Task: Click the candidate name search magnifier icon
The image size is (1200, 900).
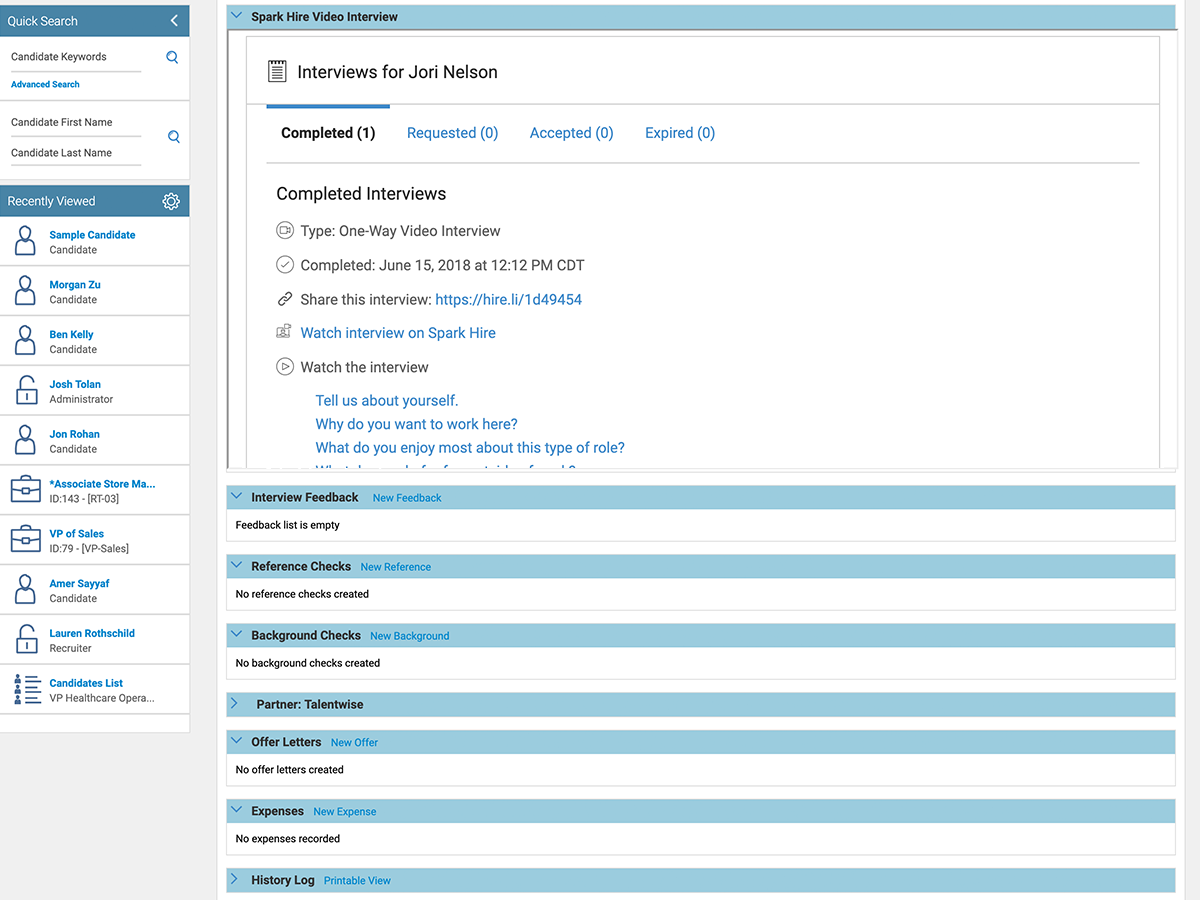Action: [x=174, y=137]
